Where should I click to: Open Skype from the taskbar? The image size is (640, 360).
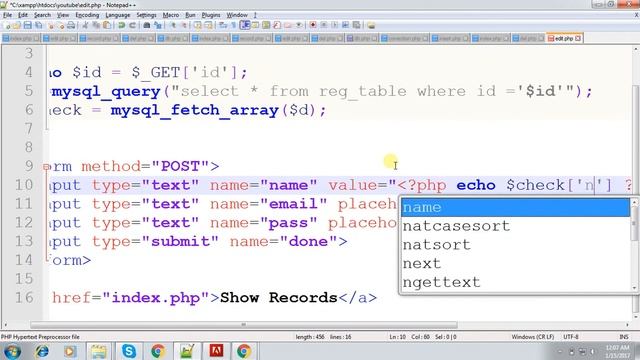click(x=129, y=351)
